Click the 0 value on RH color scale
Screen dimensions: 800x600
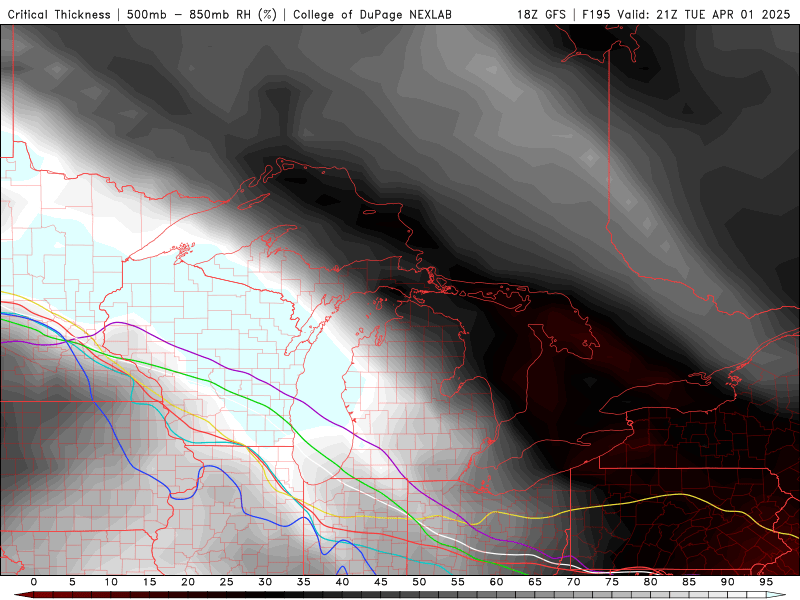pyautogui.click(x=34, y=582)
